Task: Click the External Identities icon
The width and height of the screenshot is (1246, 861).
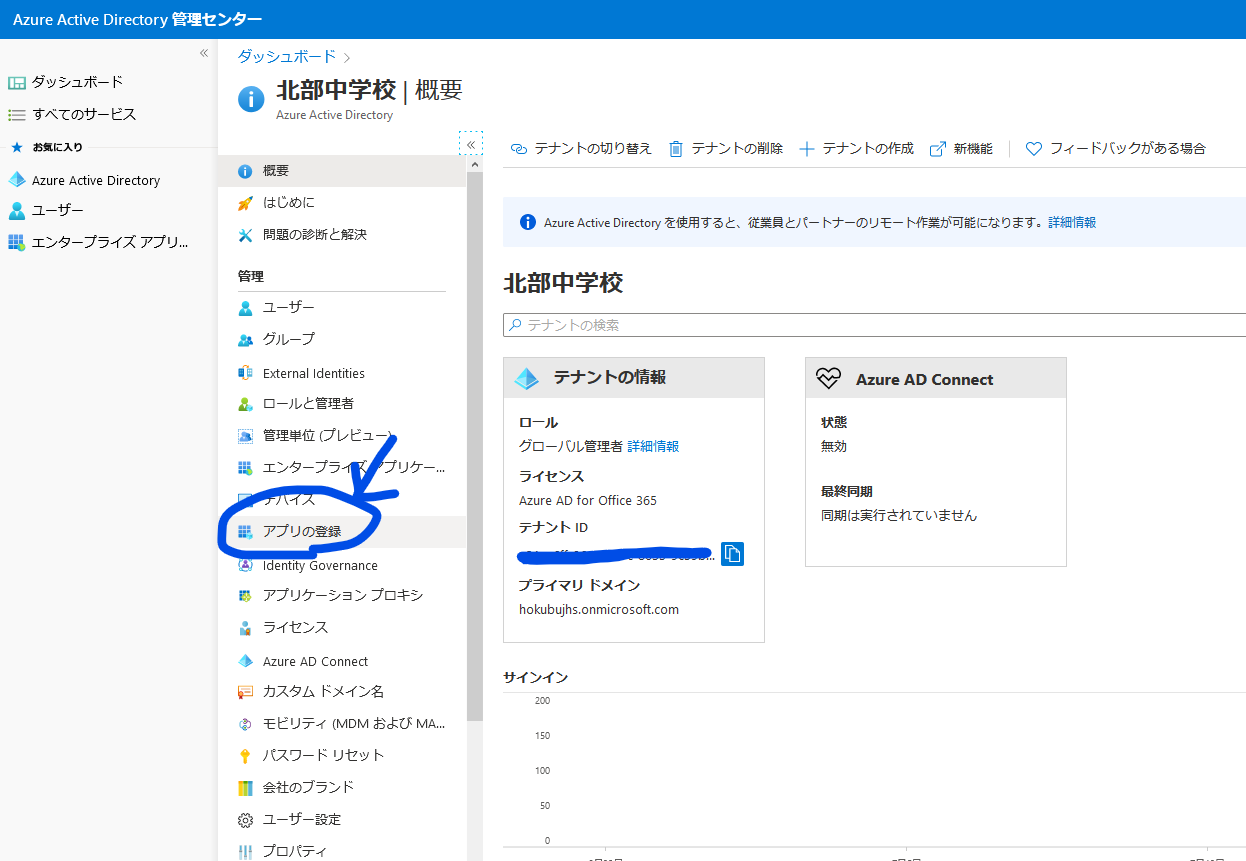Action: pos(245,373)
